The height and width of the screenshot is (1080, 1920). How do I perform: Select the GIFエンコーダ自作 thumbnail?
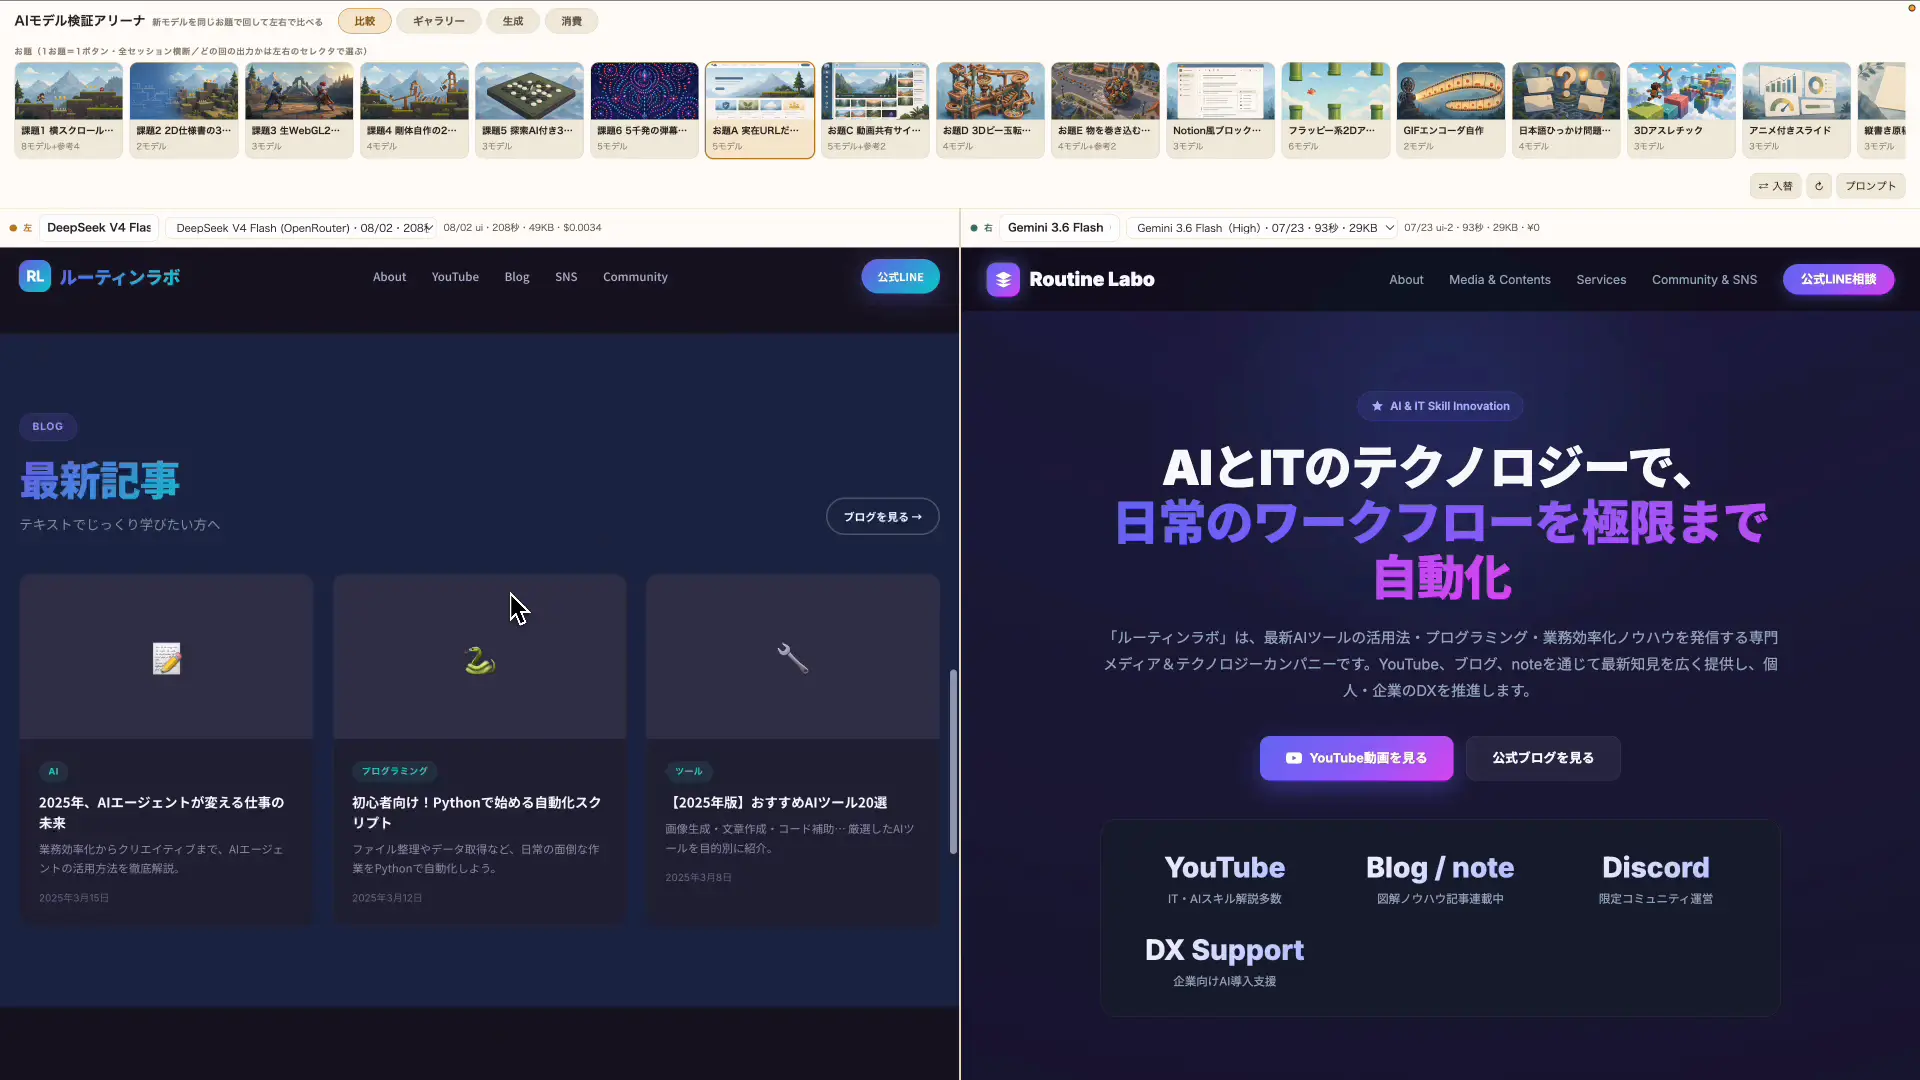click(1451, 110)
